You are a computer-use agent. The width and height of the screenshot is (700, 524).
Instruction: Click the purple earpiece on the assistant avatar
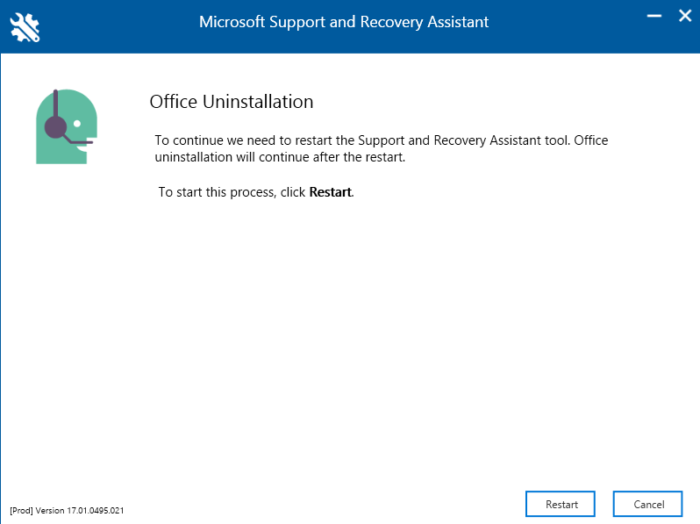coord(57,127)
